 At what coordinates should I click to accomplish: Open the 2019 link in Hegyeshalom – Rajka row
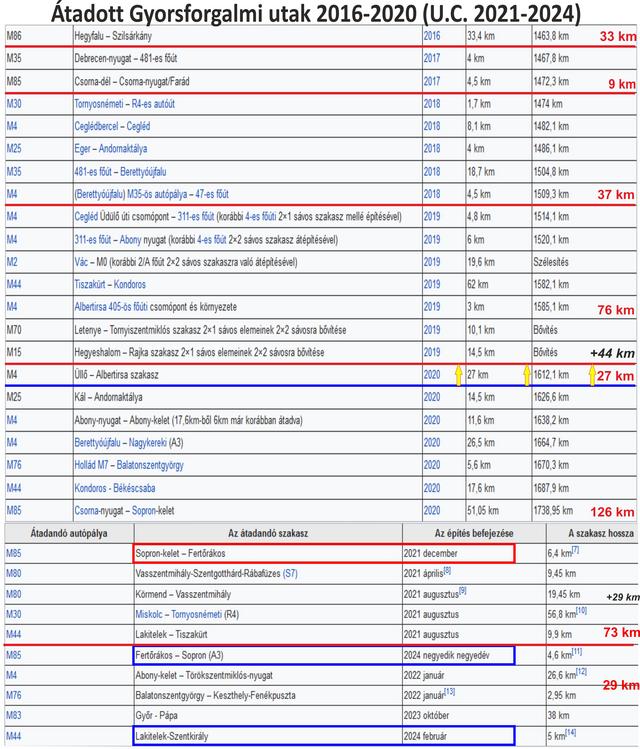coord(432,352)
